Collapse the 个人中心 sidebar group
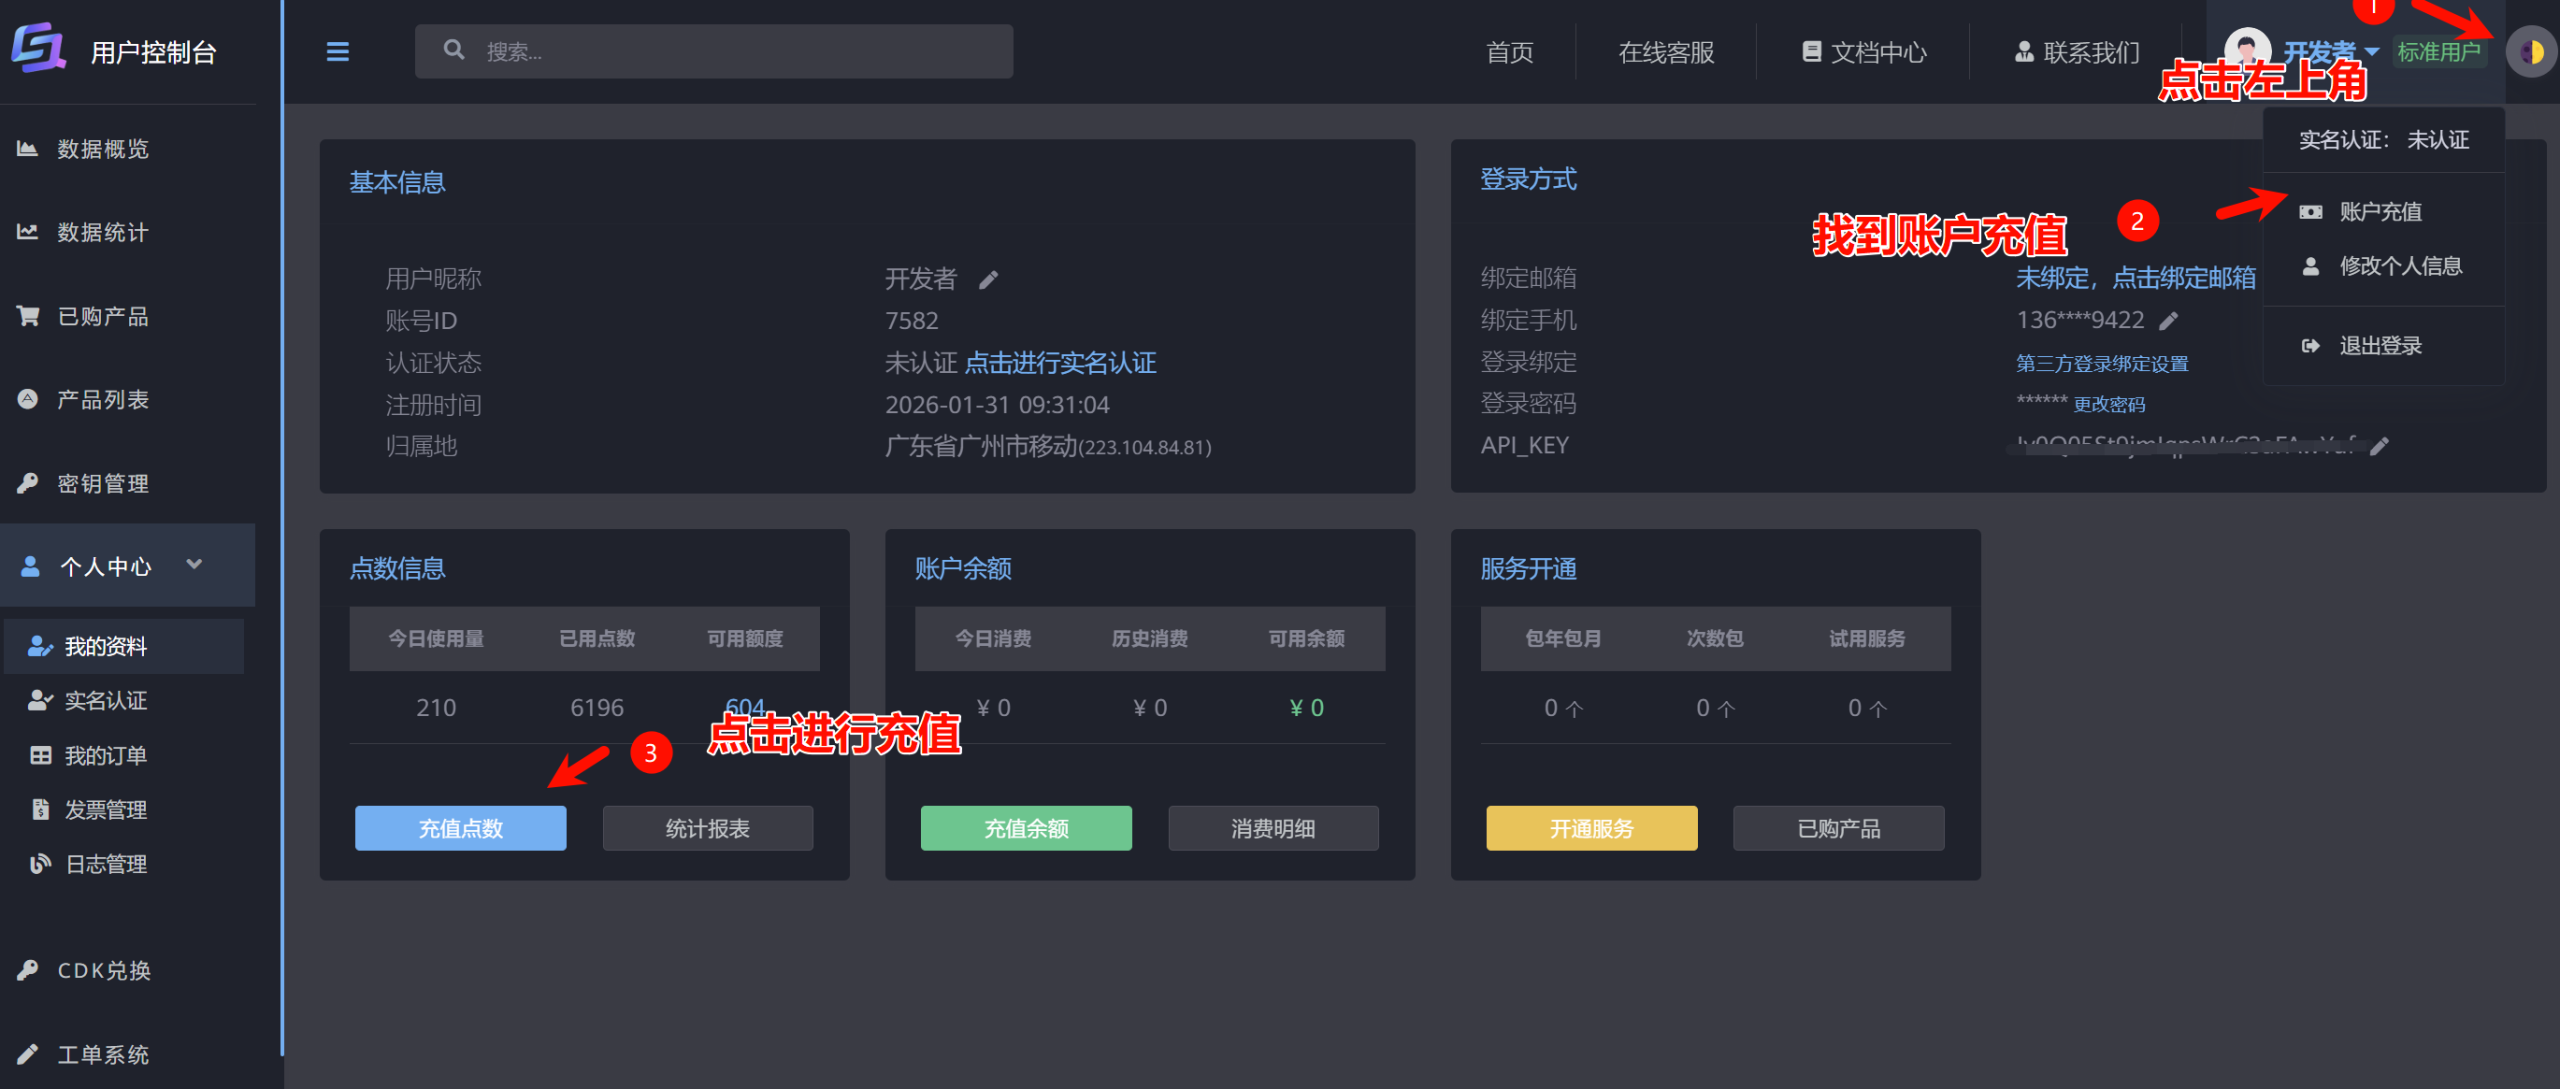Image resolution: width=2560 pixels, height=1089 pixels. tap(194, 565)
